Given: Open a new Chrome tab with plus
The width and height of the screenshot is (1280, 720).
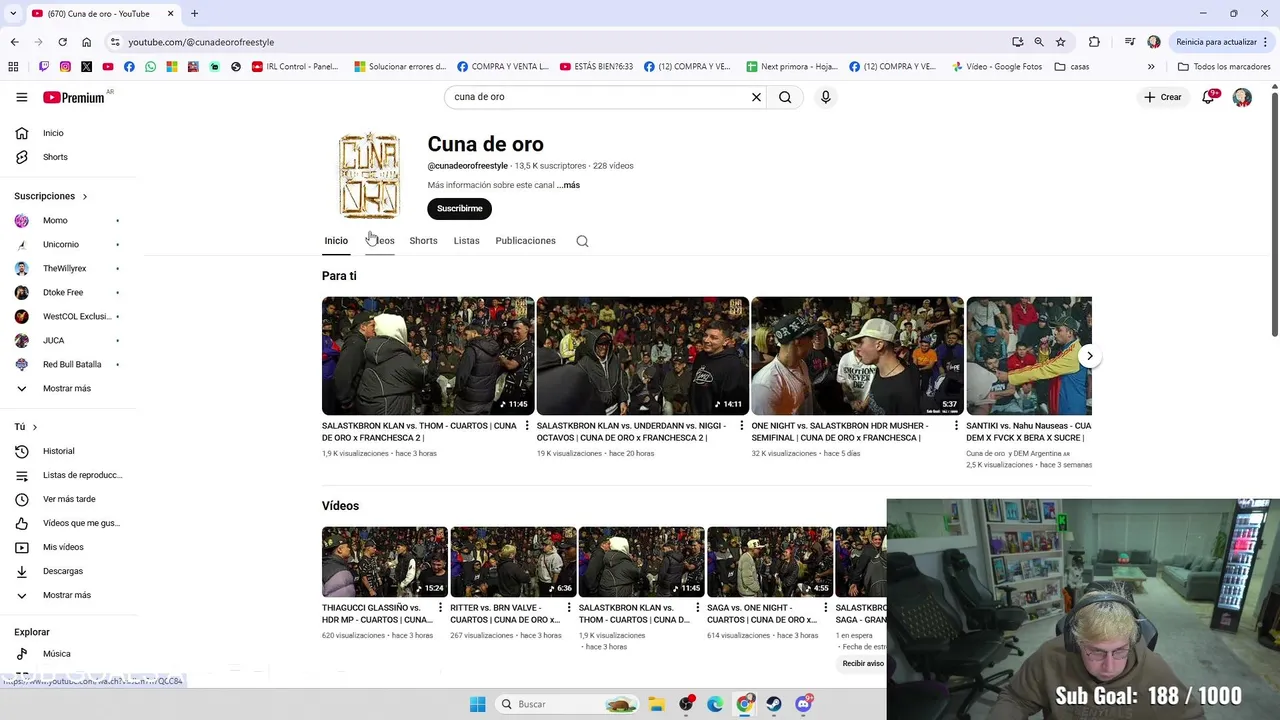Looking at the screenshot, I should pos(194,14).
